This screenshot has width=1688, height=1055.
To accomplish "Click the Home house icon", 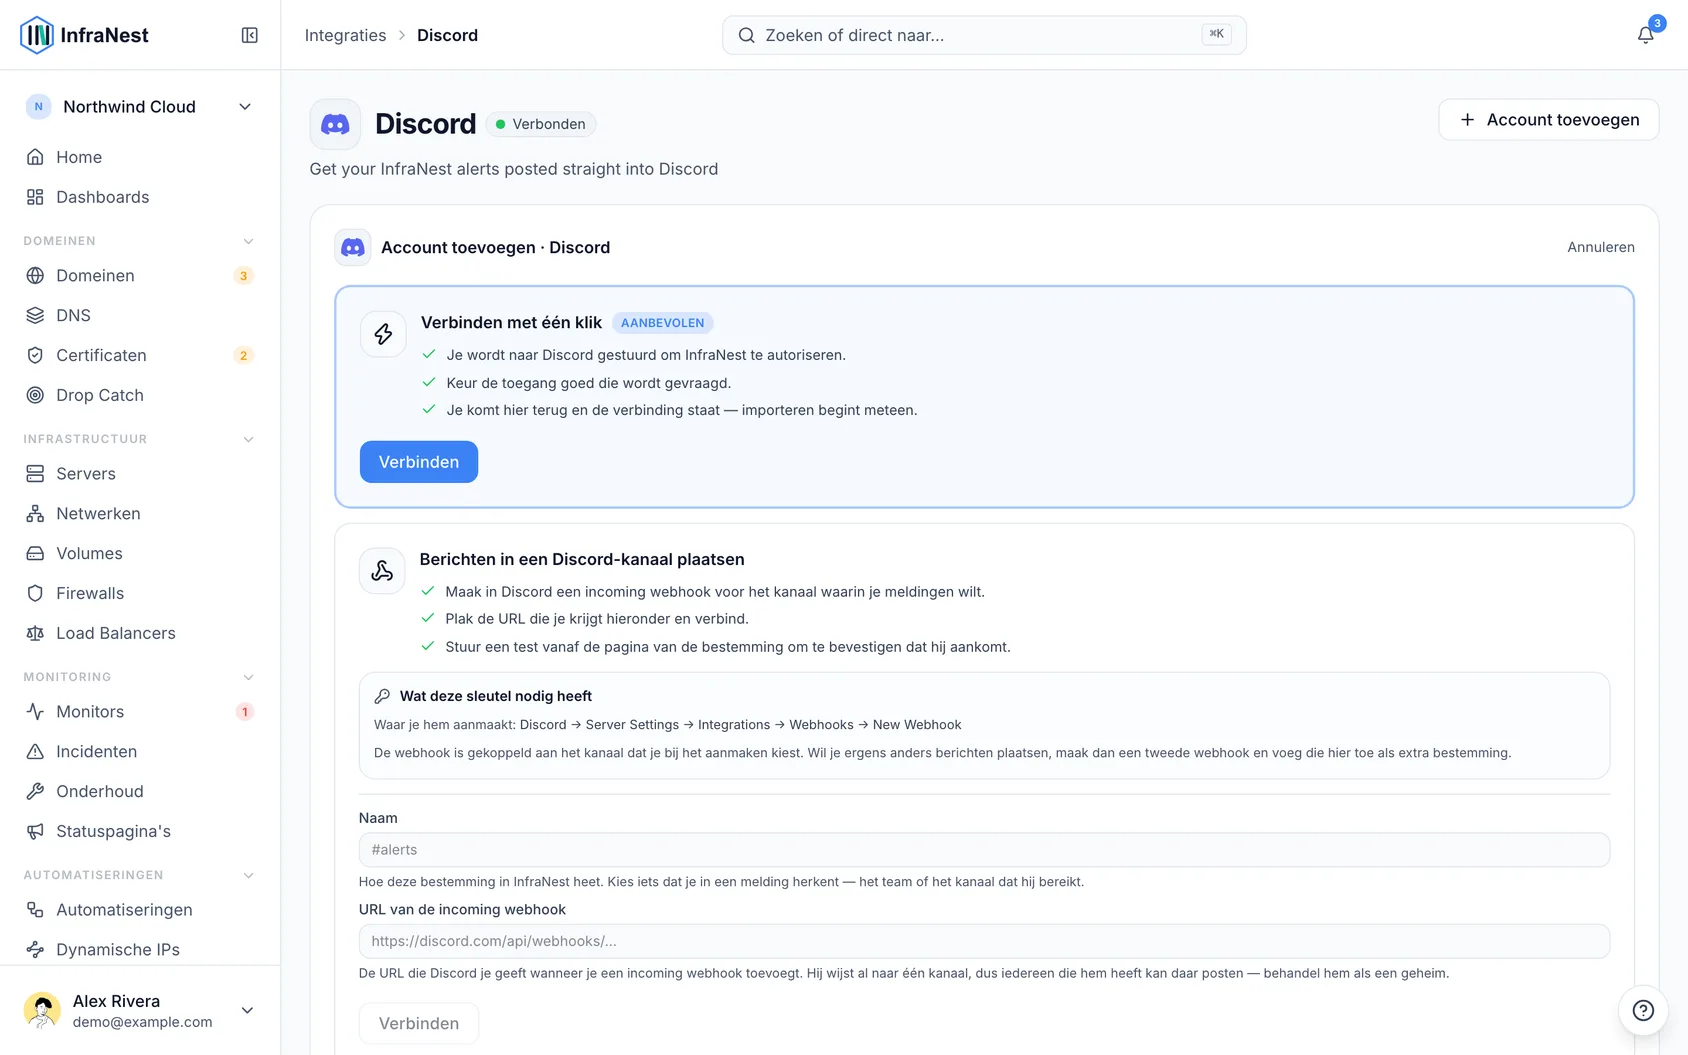I will [35, 157].
